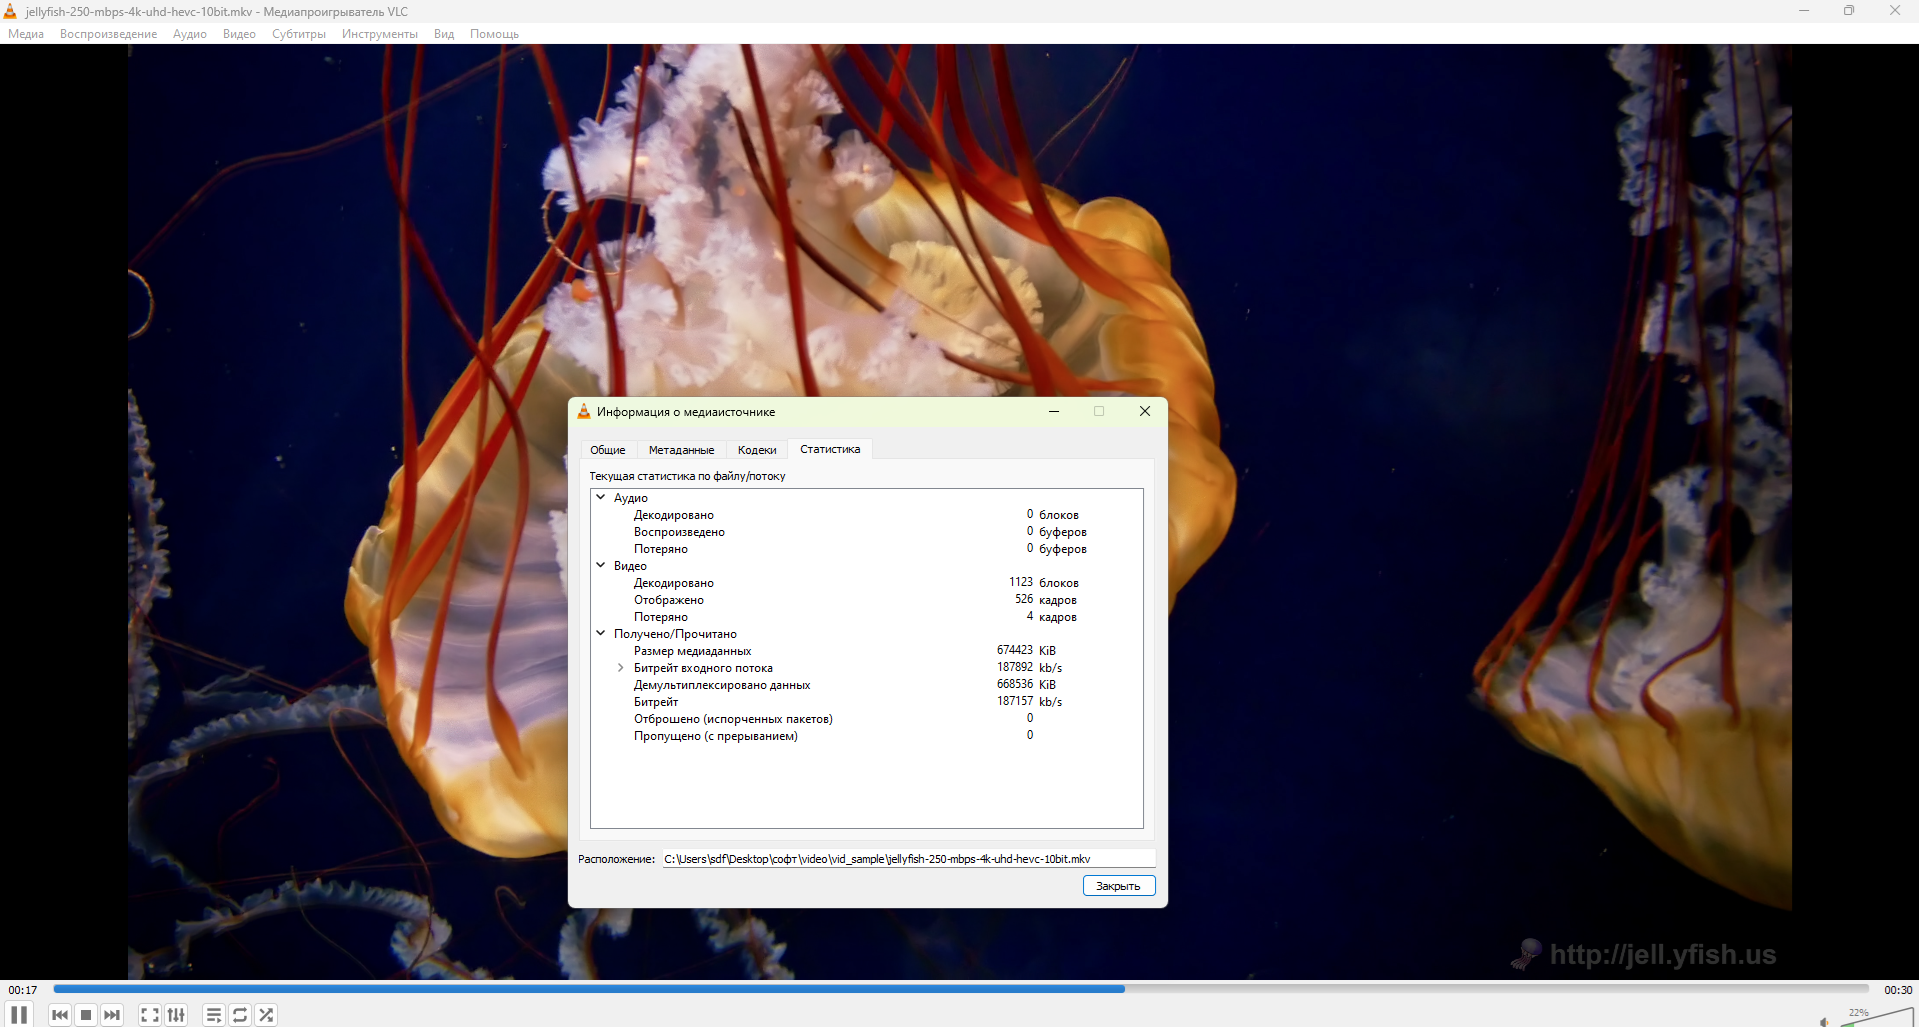Open the Видео menu
This screenshot has width=1919, height=1027.
(x=239, y=34)
